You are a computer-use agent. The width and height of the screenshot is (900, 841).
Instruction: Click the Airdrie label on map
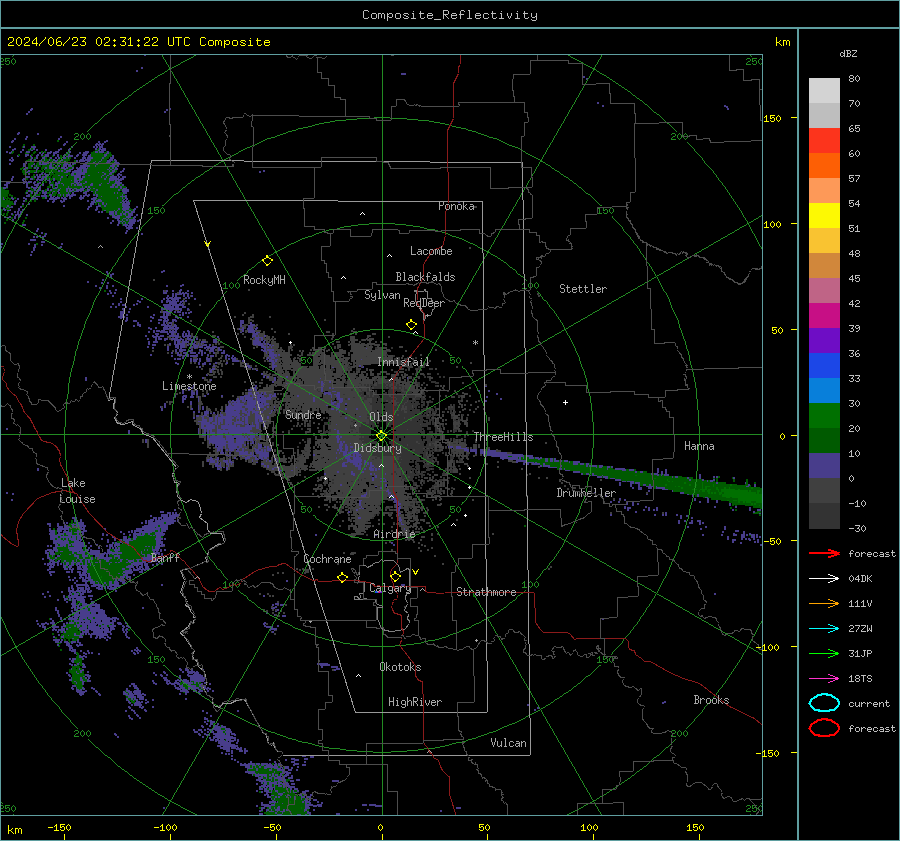[x=394, y=534]
